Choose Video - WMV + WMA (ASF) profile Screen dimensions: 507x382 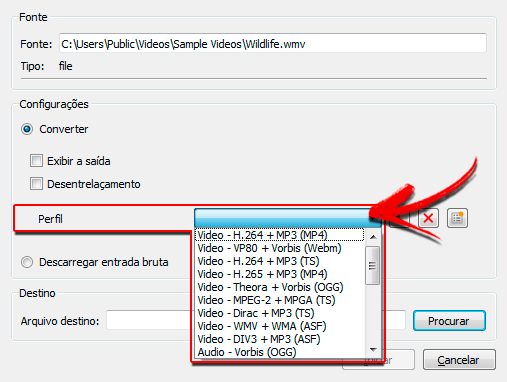(280, 326)
